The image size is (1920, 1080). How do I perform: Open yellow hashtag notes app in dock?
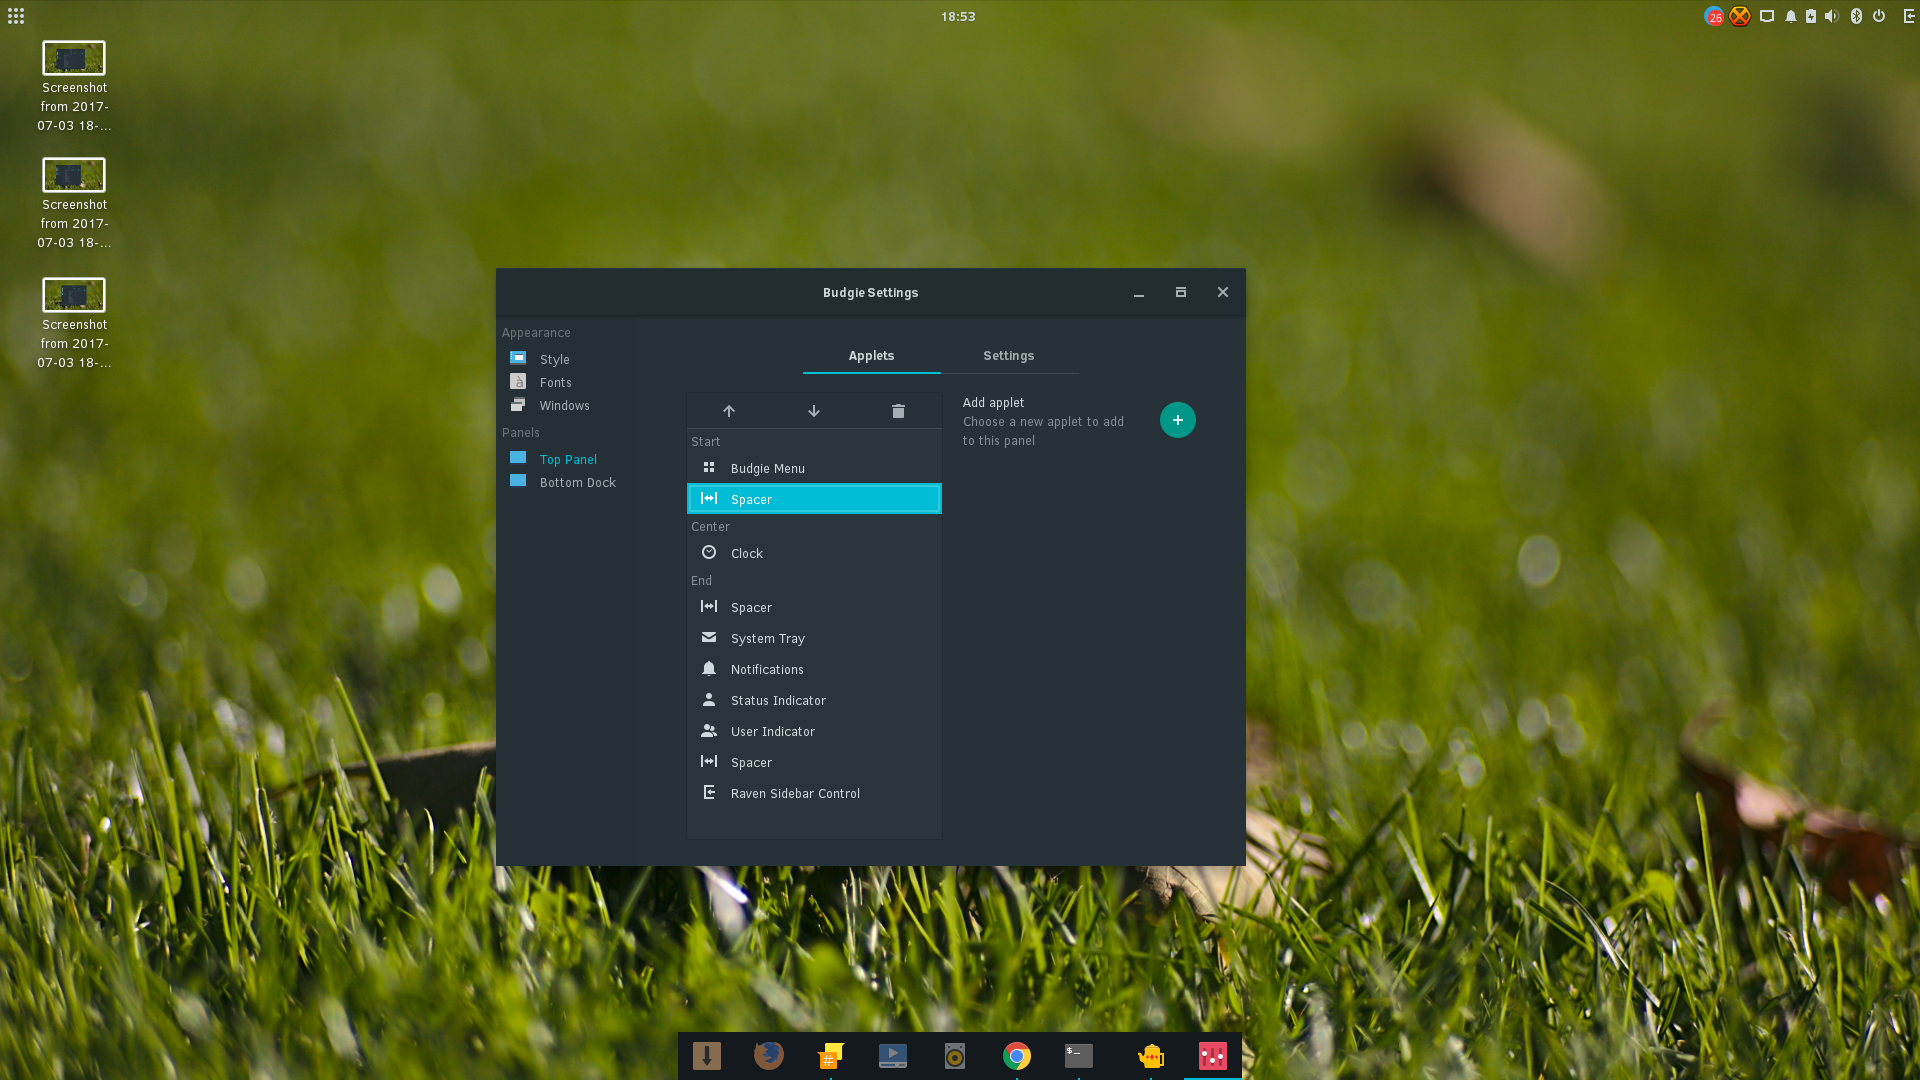point(831,1055)
